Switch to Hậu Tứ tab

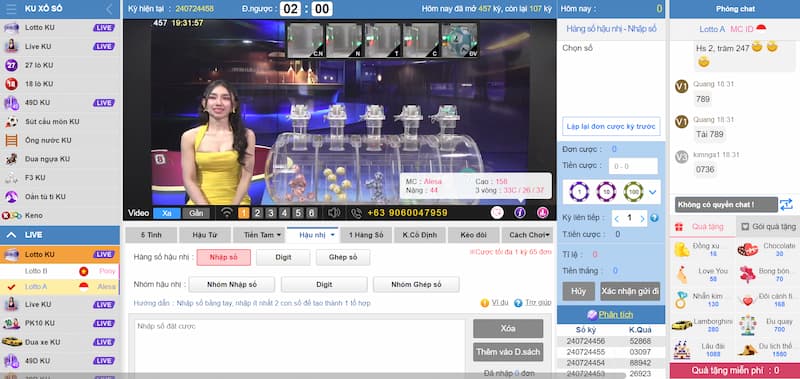point(205,235)
